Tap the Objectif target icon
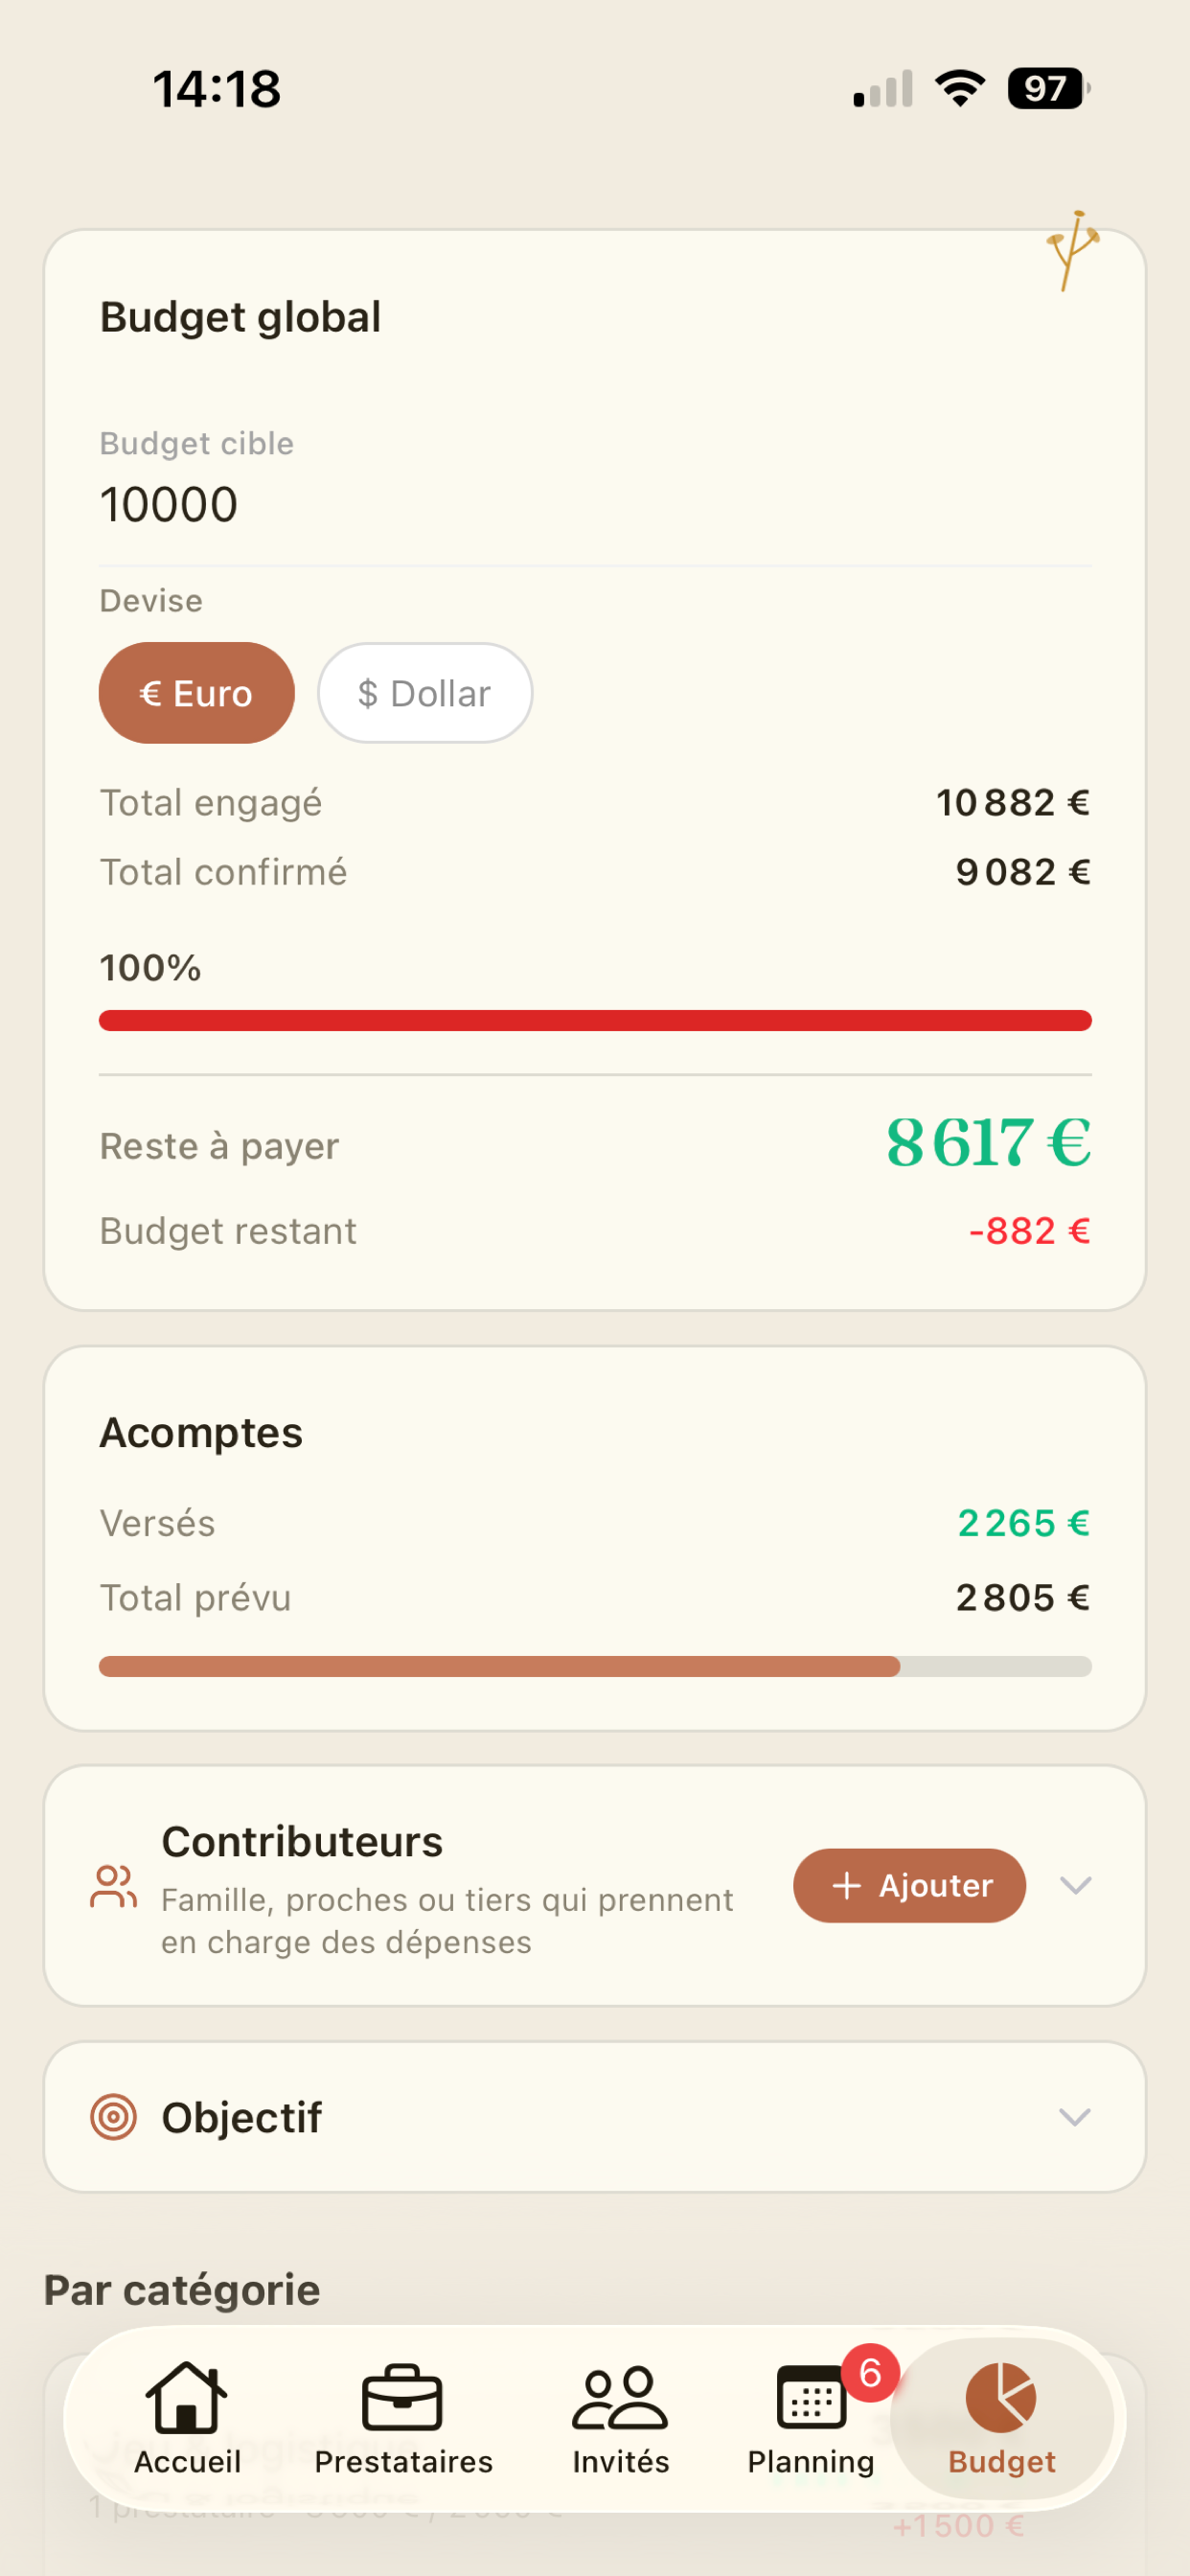The height and width of the screenshot is (2576, 1190). pos(113,2117)
